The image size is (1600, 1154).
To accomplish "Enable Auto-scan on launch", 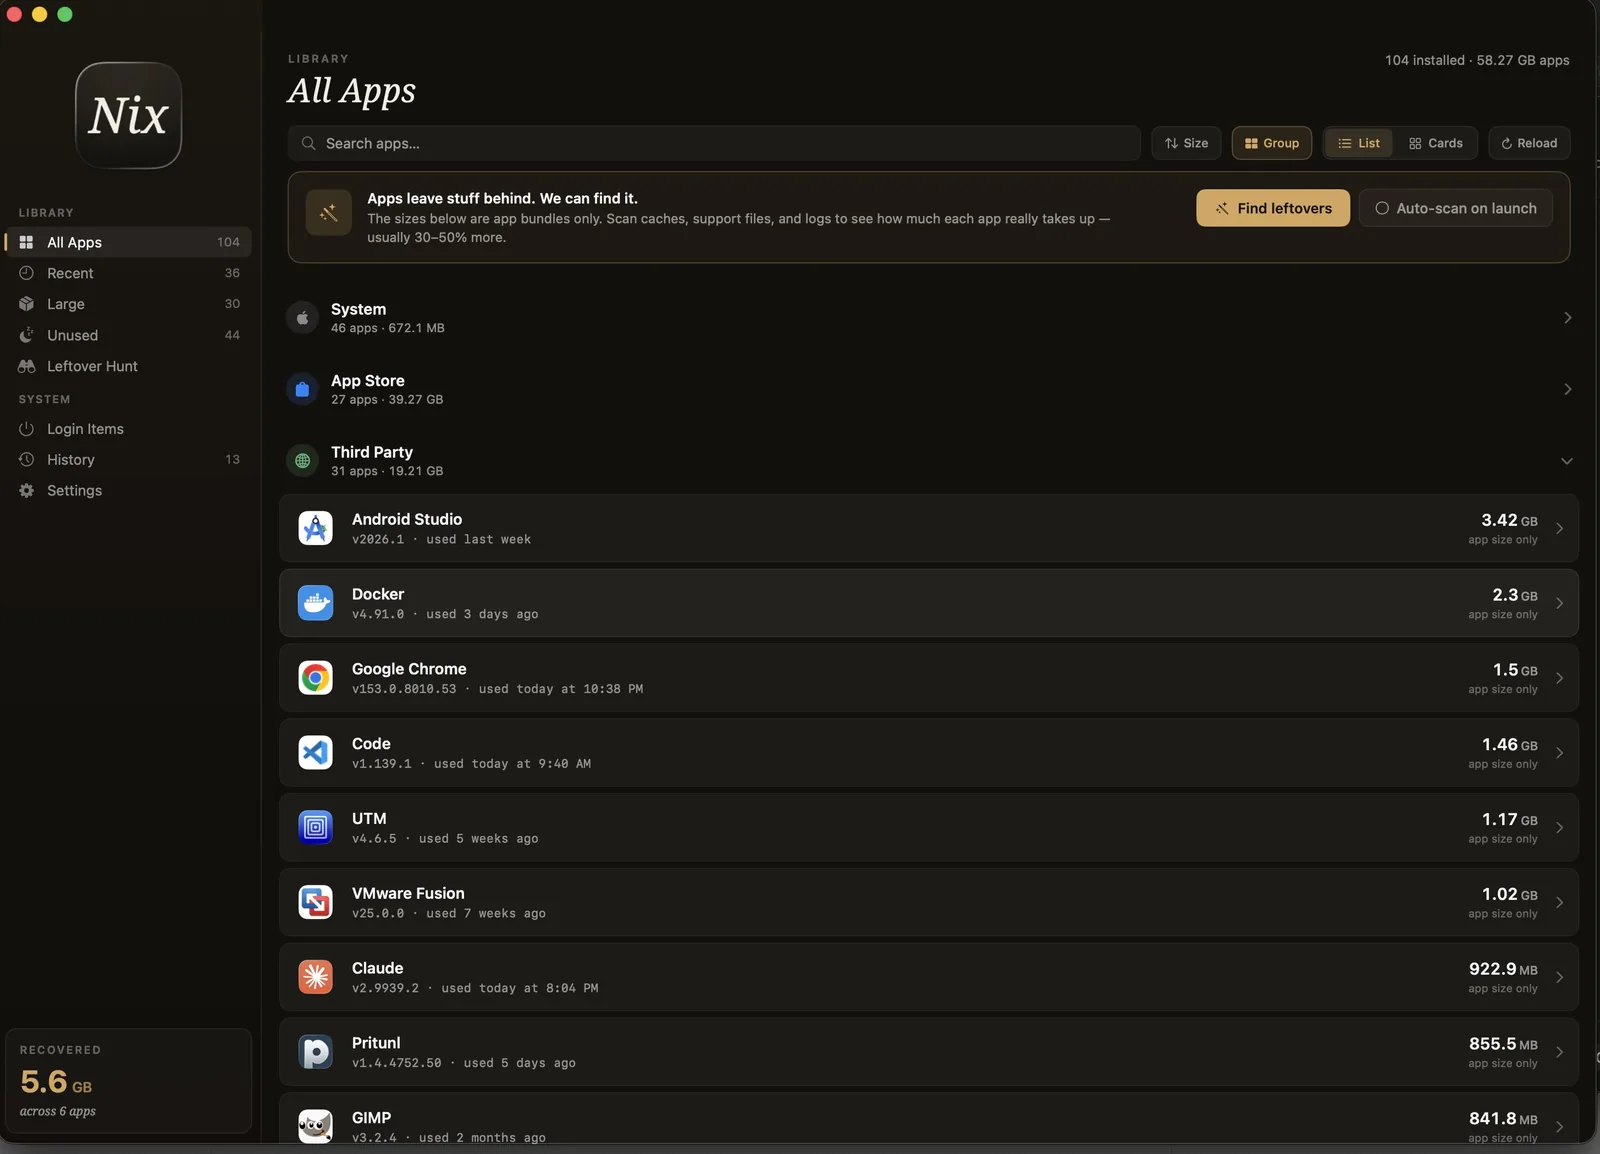I will pyautogui.click(x=1455, y=208).
